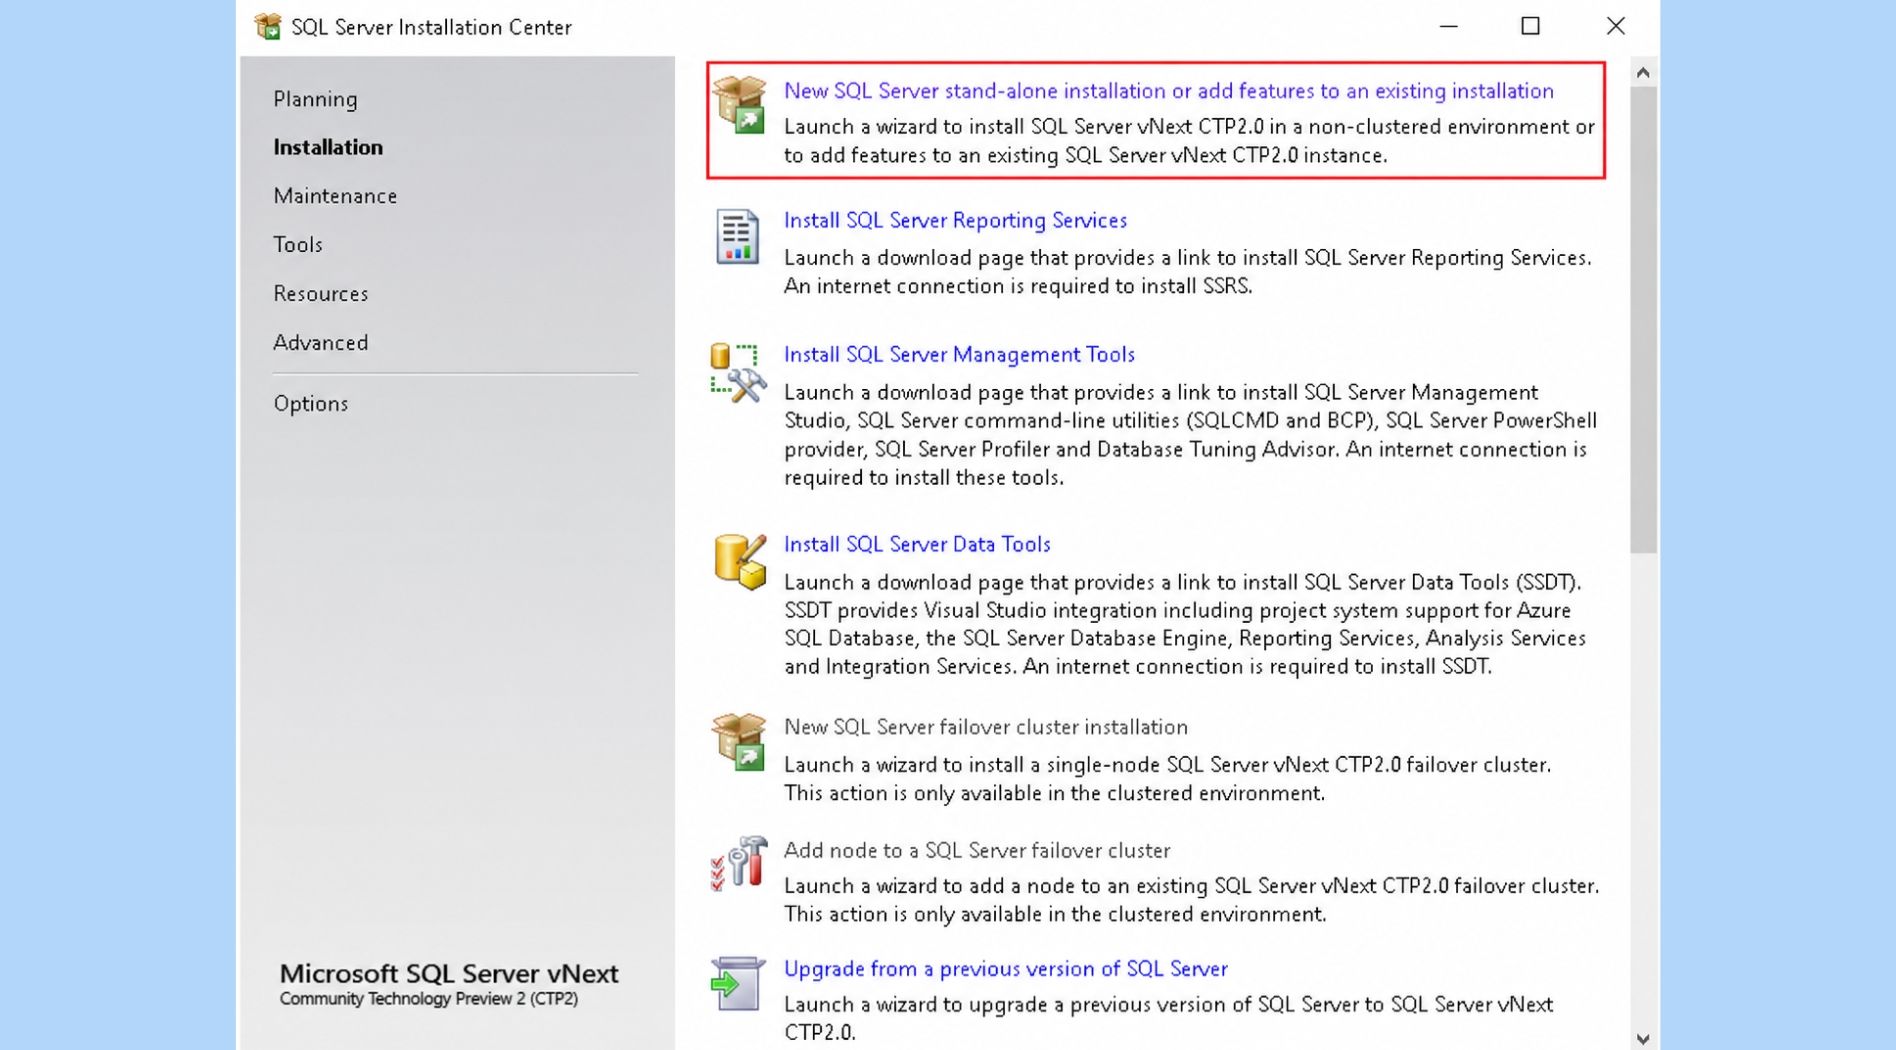
Task: Click the vertical scrollbar thumb
Action: click(x=1643, y=320)
